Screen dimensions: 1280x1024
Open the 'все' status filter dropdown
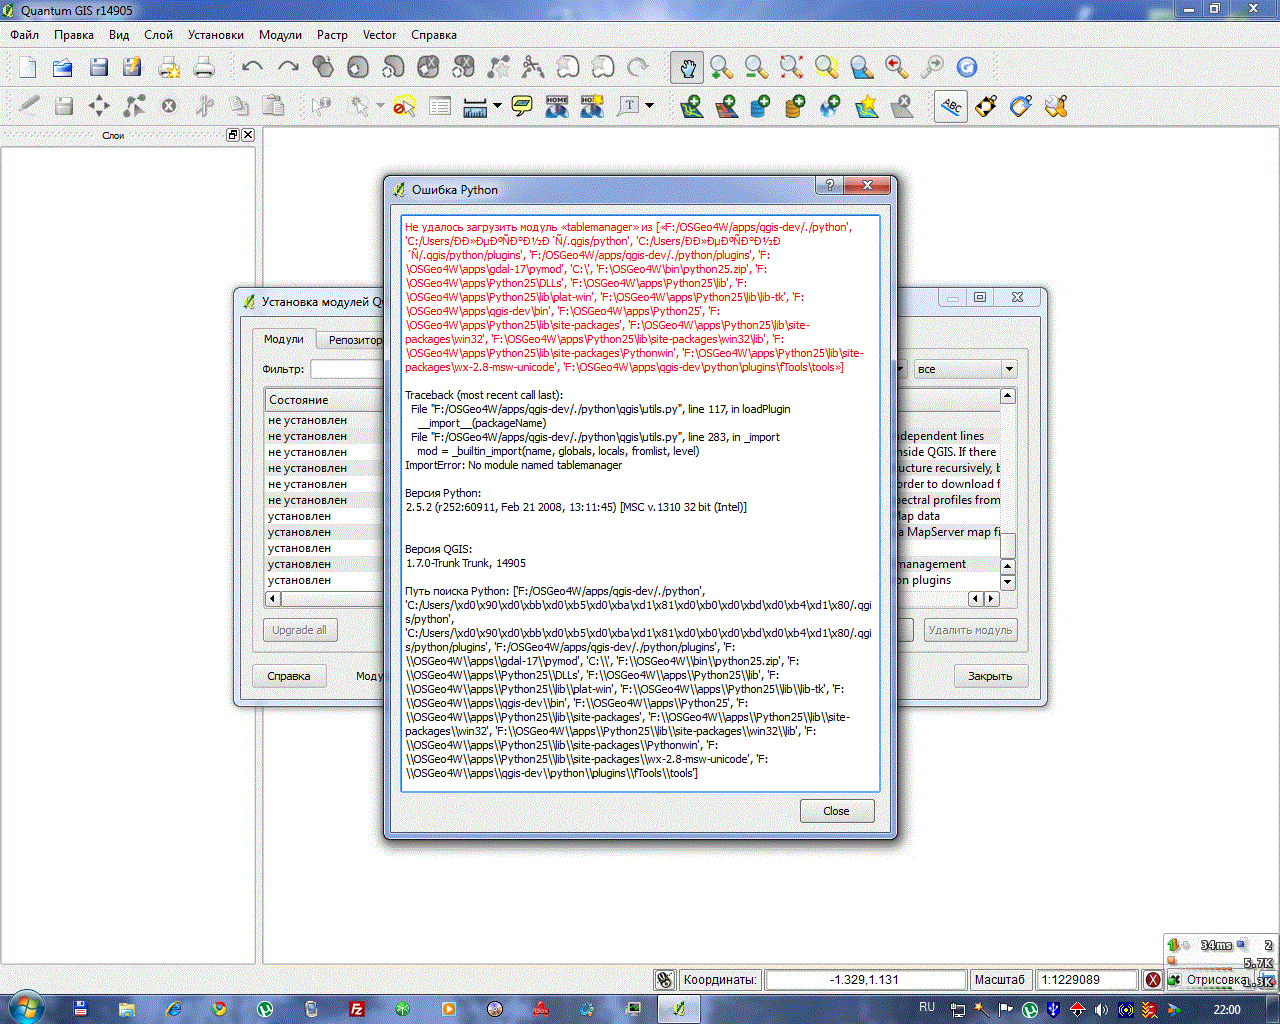pyautogui.click(x=965, y=369)
